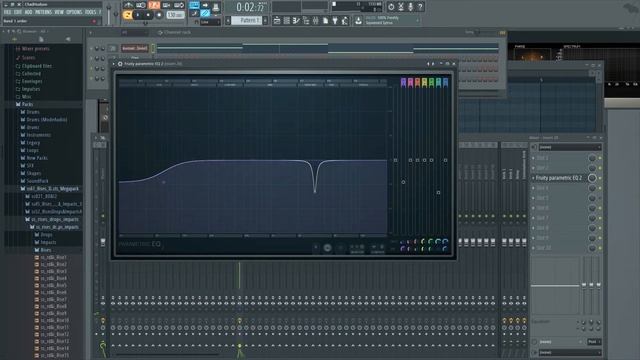Click the tempo display showing 130
Image resolution: width=640 pixels, height=360 pixels.
(175, 15)
